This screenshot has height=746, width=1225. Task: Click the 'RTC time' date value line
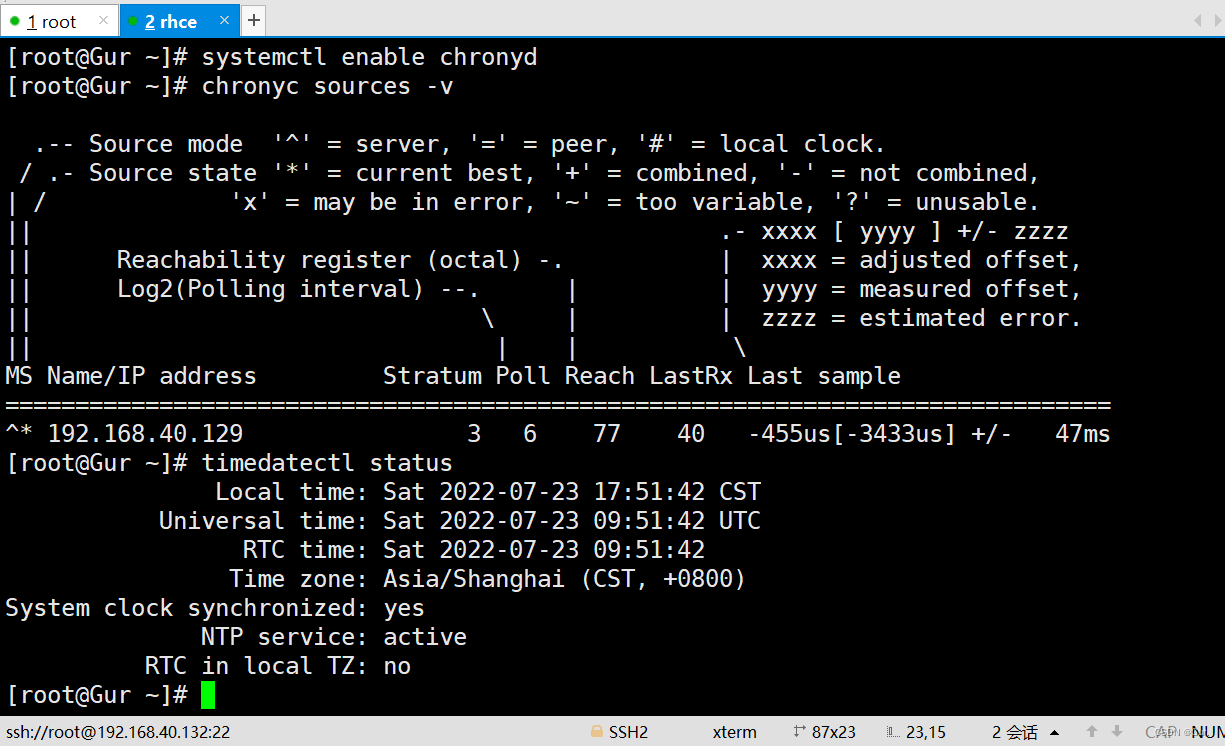click(474, 550)
